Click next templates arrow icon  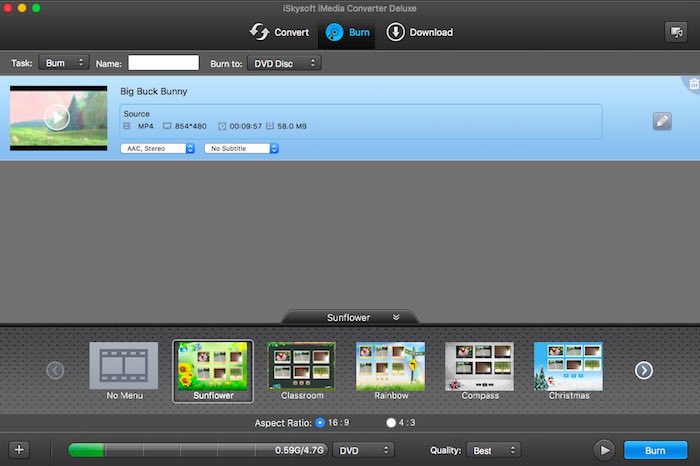coord(644,370)
